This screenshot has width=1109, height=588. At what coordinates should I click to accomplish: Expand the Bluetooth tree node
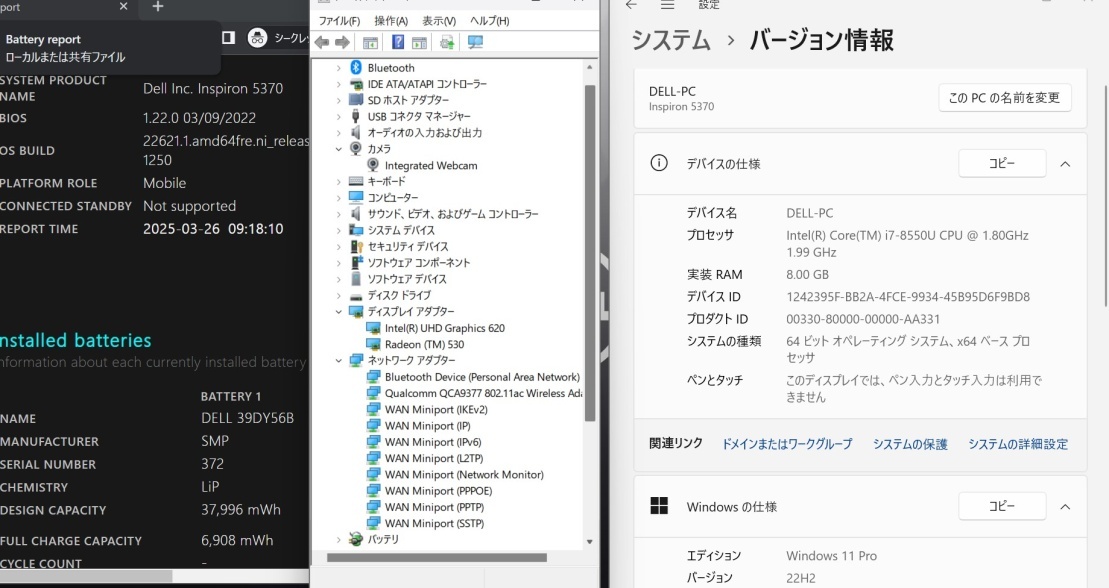point(338,68)
